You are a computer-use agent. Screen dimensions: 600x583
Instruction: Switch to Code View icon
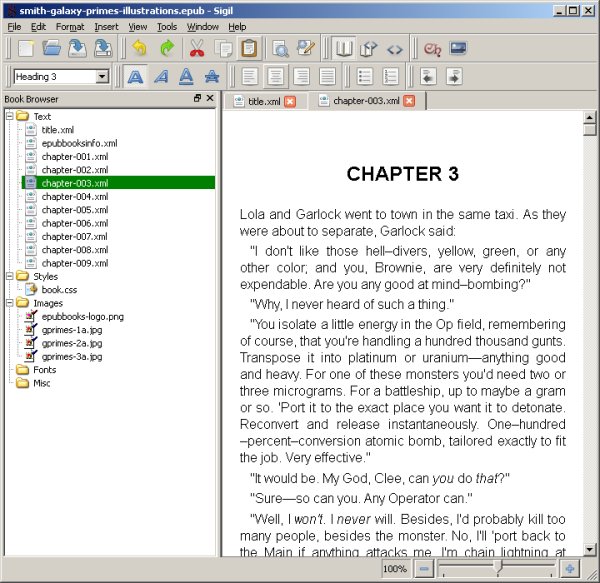395,48
